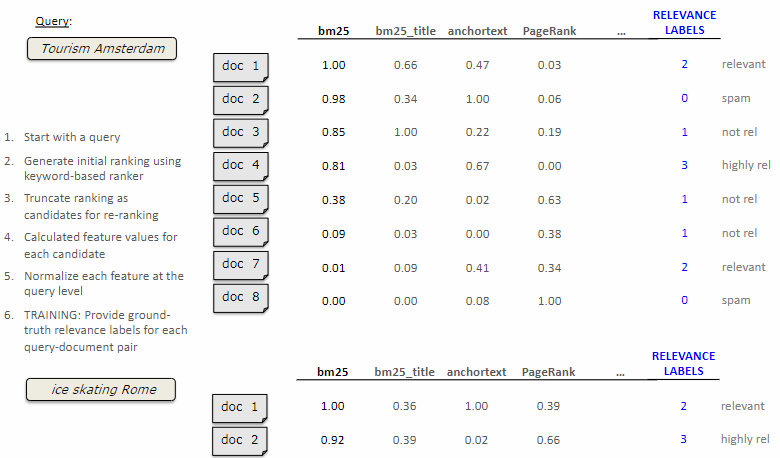Image resolution: width=780 pixels, height=458 pixels.
Task: Click relevance label 3 beside highly rel, top table
Action: tap(684, 165)
